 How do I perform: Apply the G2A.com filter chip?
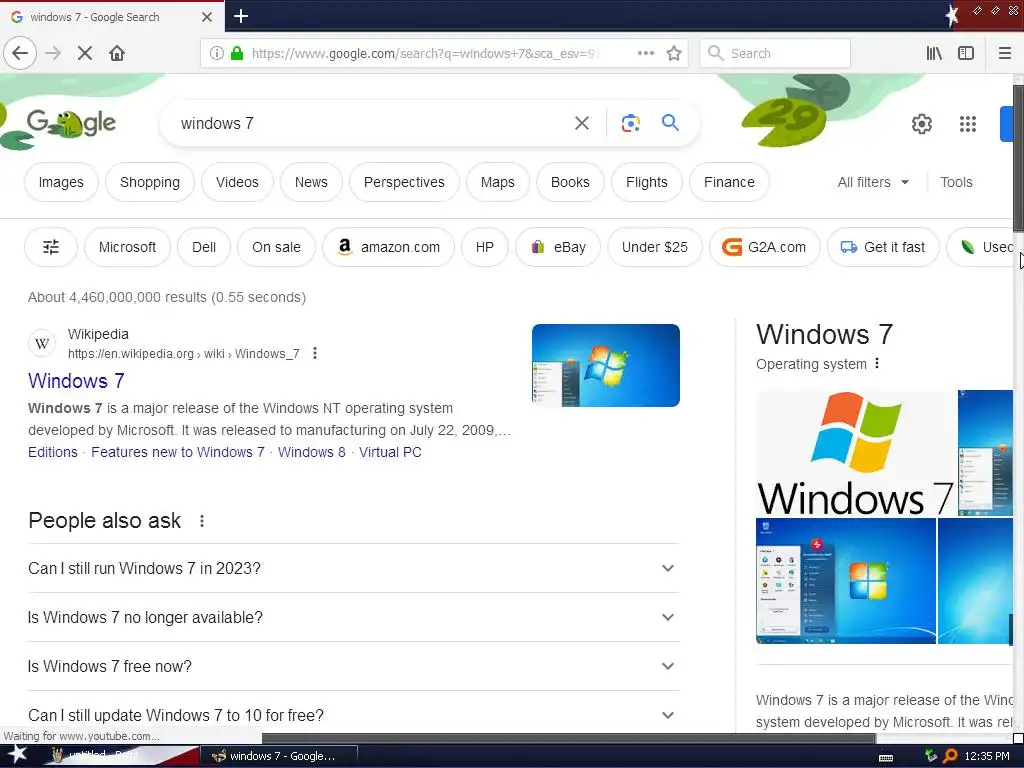764,247
